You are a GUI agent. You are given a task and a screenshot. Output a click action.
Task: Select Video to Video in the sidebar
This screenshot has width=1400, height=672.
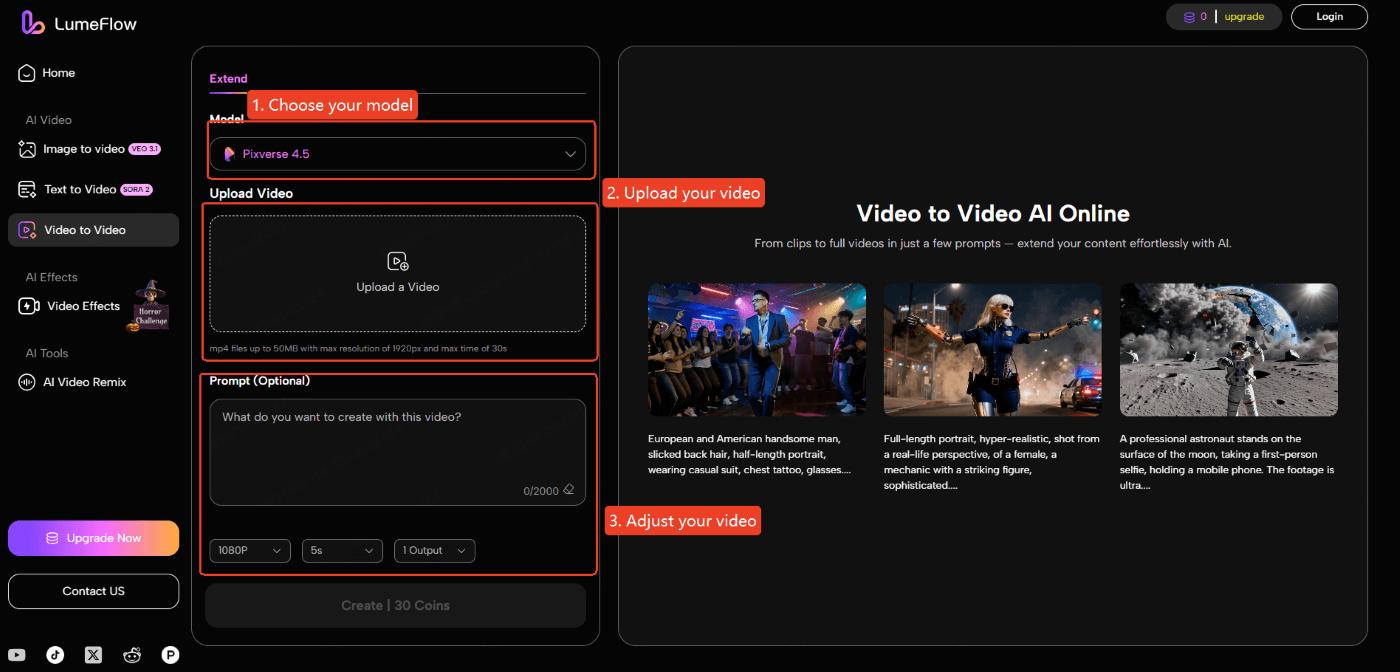pos(93,229)
